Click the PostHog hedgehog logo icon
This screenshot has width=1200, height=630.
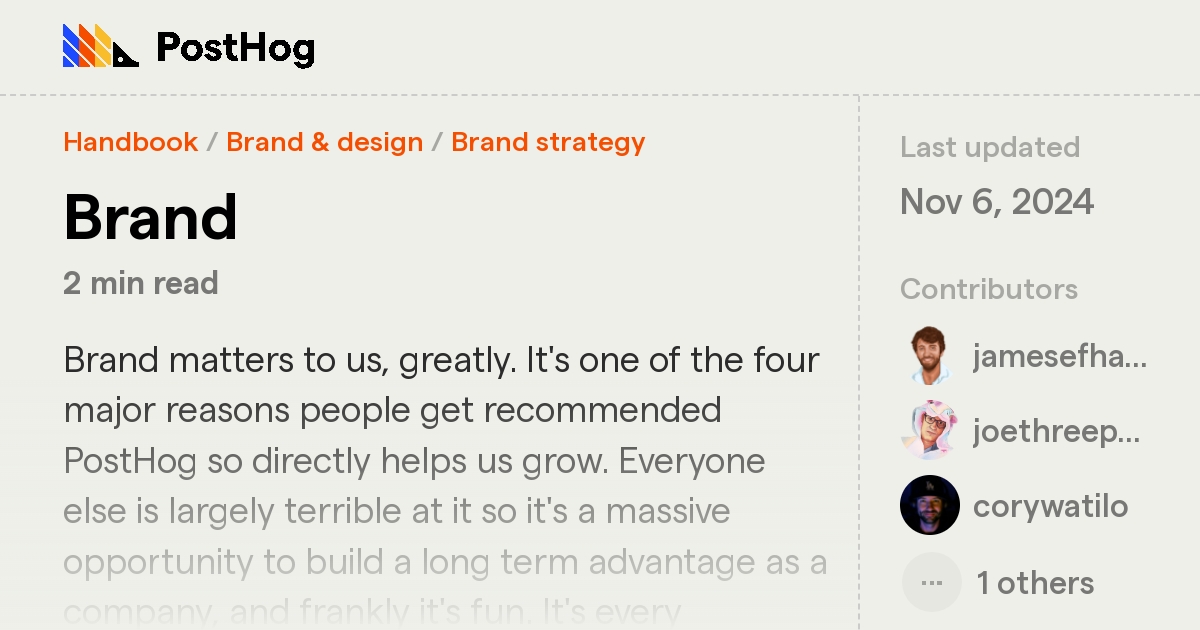pyautogui.click(x=98, y=45)
